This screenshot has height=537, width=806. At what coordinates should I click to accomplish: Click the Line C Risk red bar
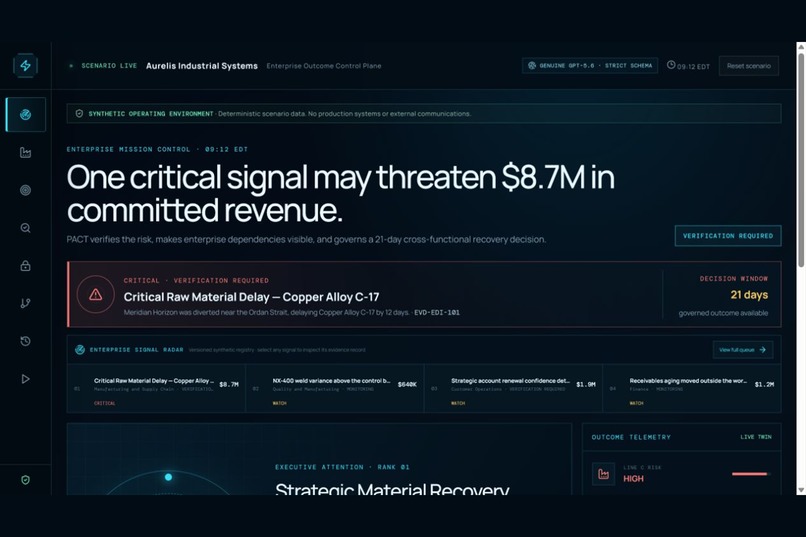pyautogui.click(x=749, y=474)
